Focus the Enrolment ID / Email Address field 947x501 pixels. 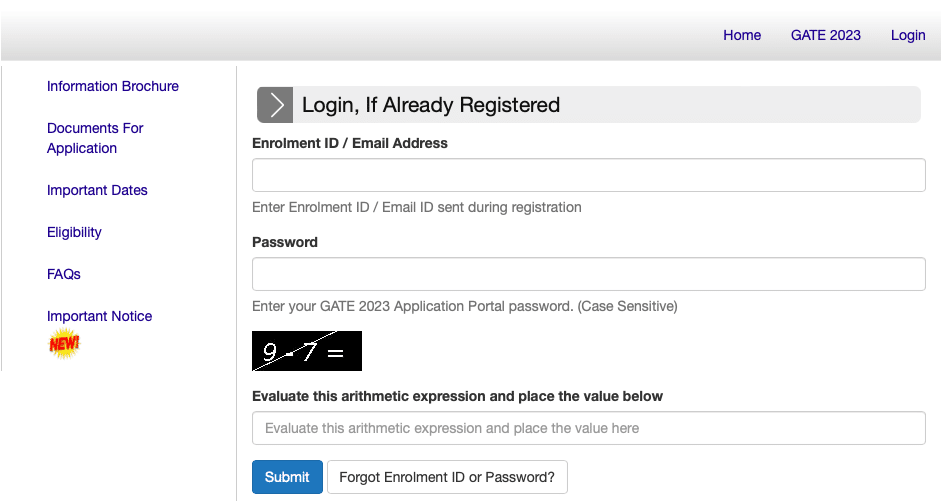(x=588, y=175)
